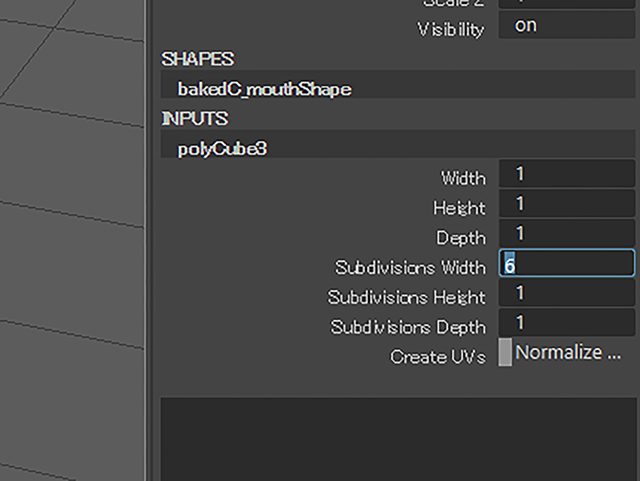Click the SHAPES section header

198,59
